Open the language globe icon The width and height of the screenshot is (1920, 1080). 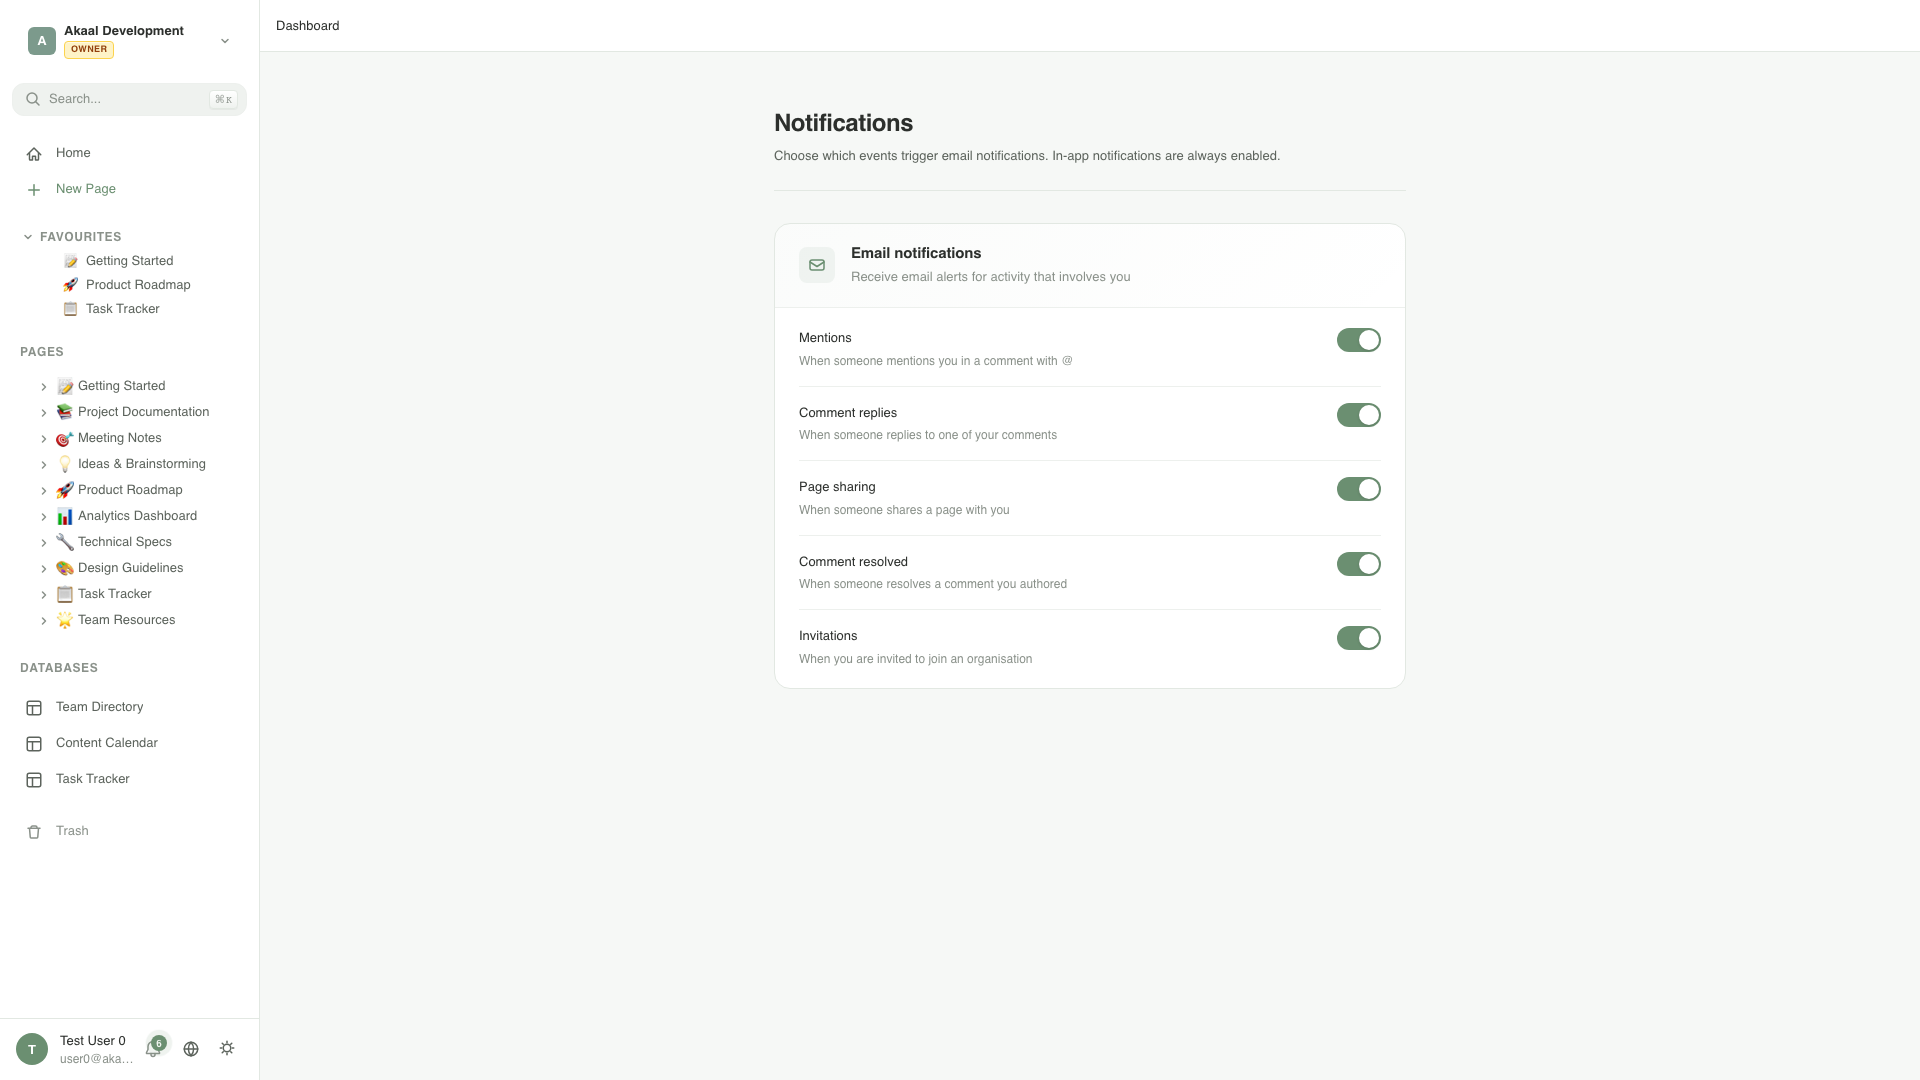pyautogui.click(x=191, y=1048)
